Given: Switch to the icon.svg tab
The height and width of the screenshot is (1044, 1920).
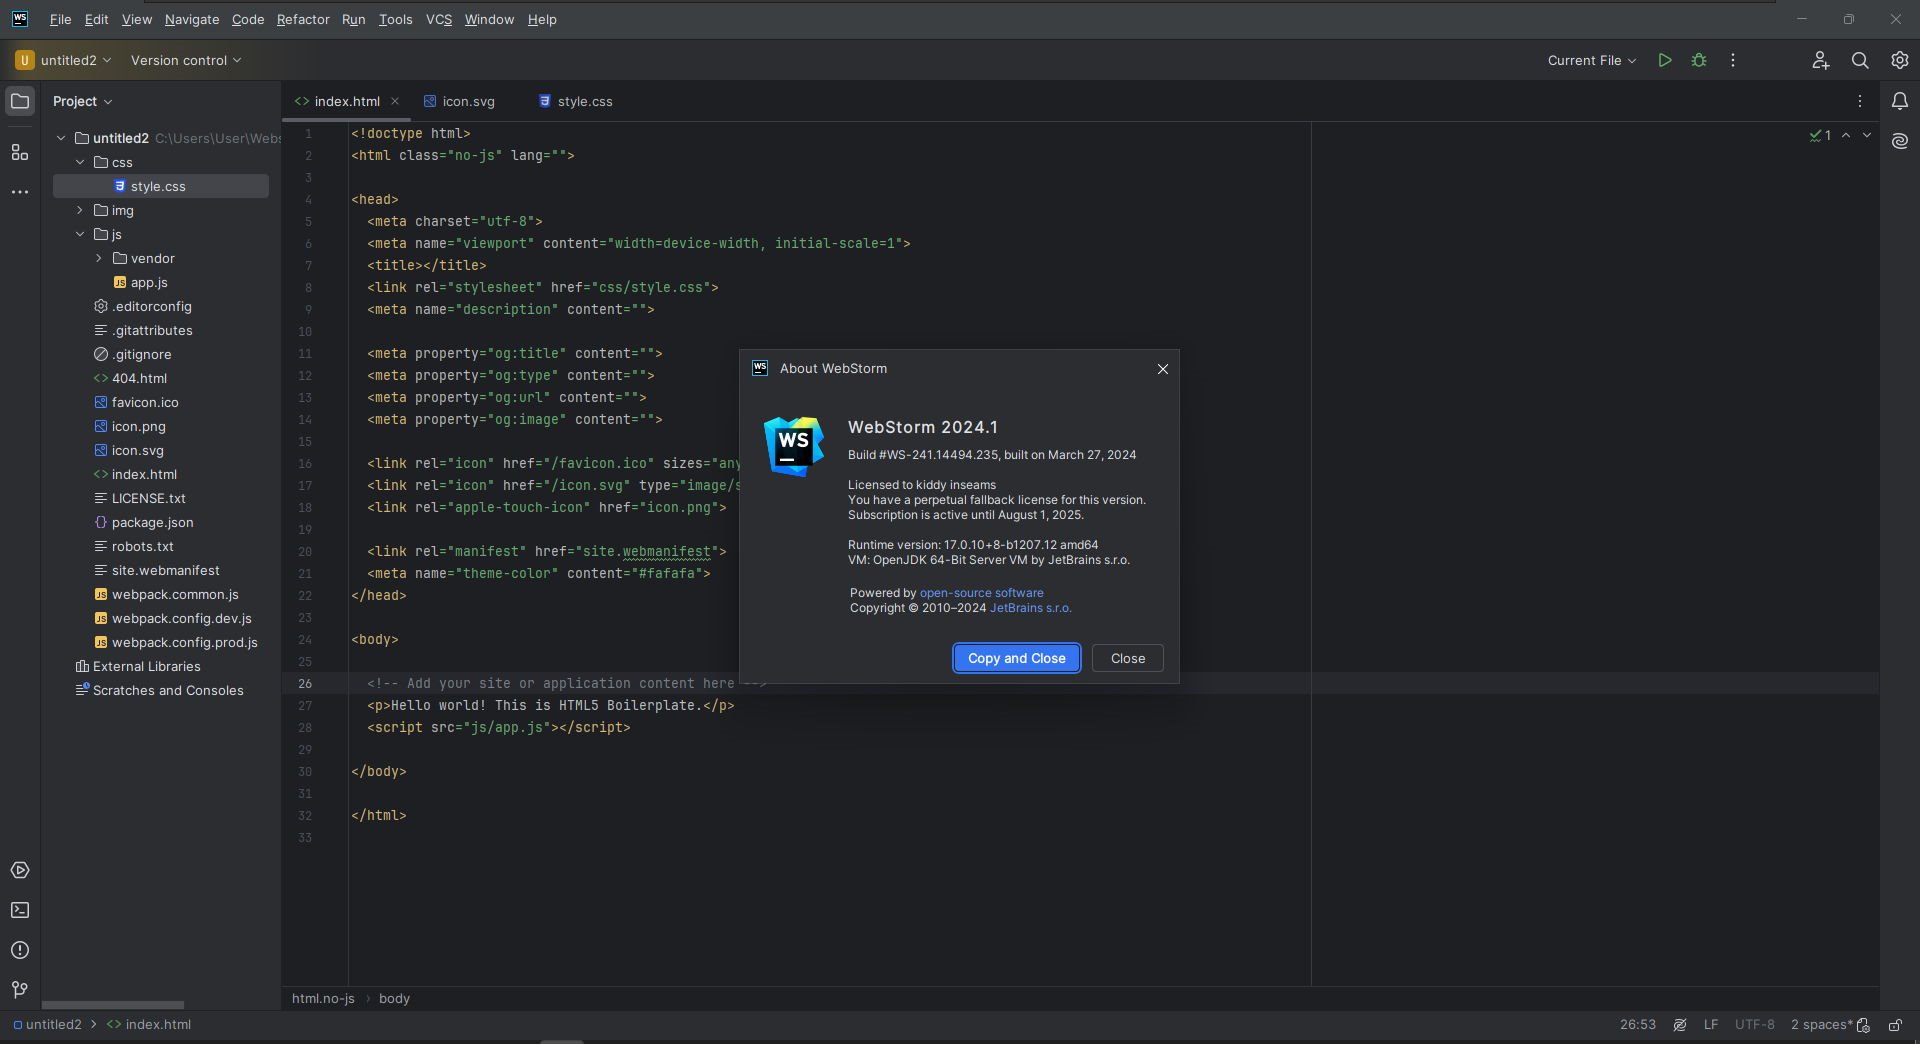Looking at the screenshot, I should tap(460, 101).
